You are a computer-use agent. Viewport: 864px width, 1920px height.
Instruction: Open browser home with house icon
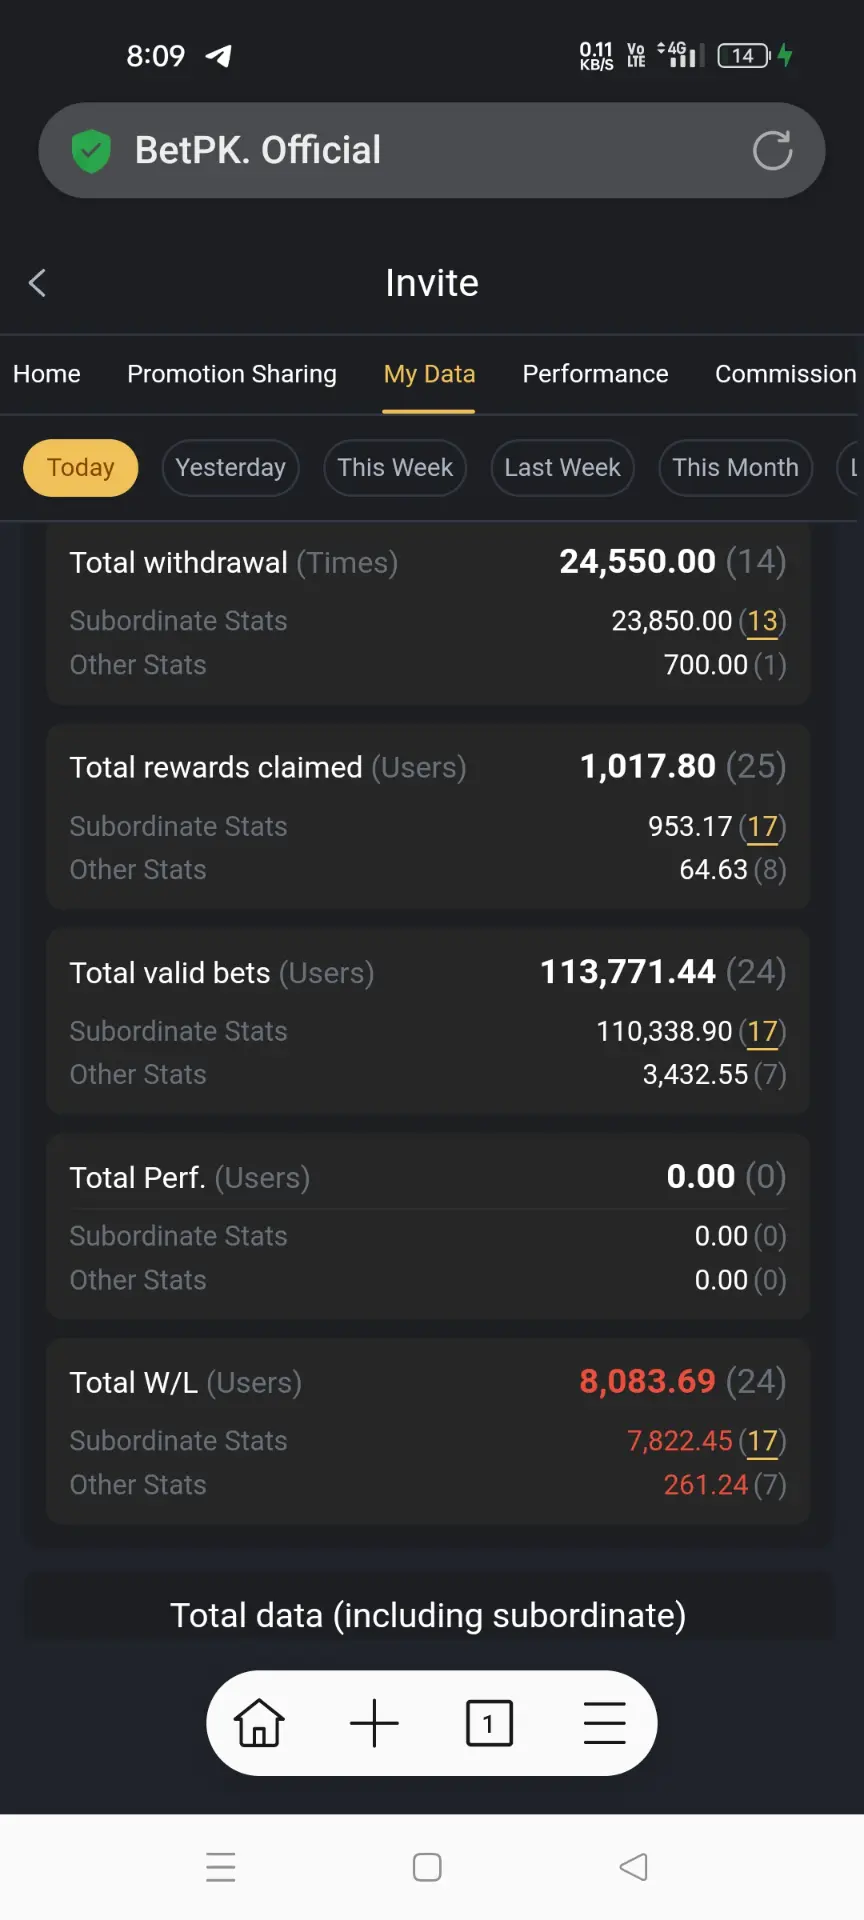[259, 1723]
